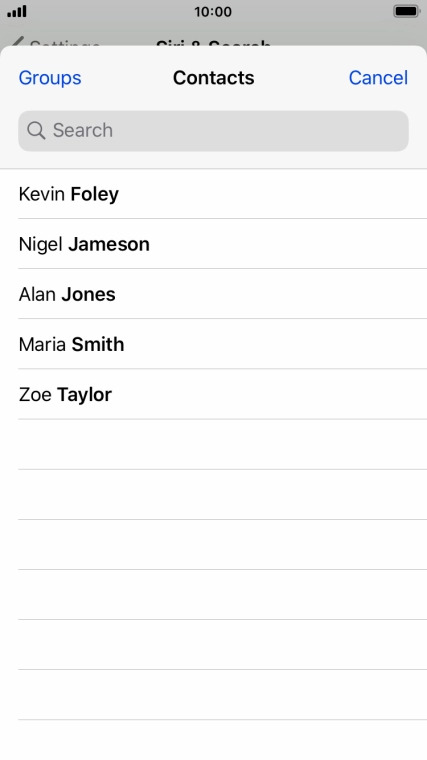Tap the sheet header blank area between Groups and Contacts
The image size is (427, 760).
point(127,78)
